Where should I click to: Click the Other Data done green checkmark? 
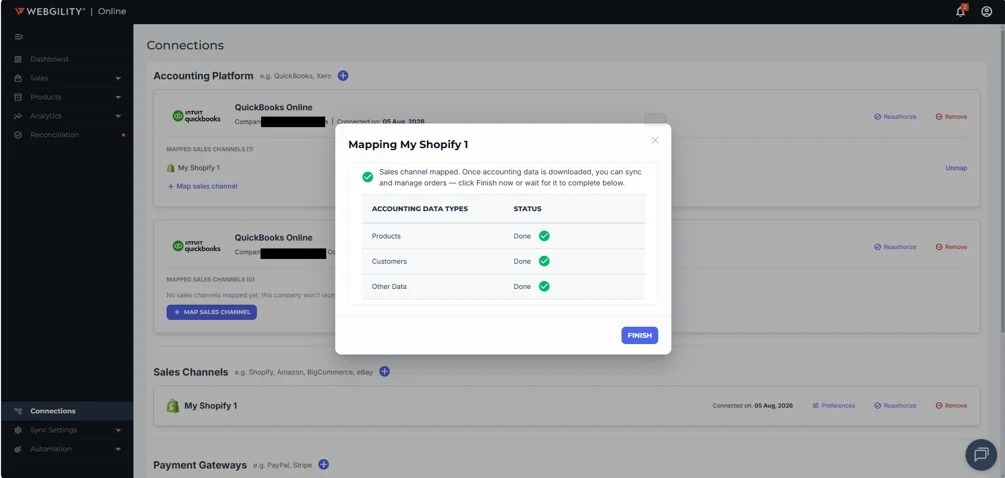point(544,286)
